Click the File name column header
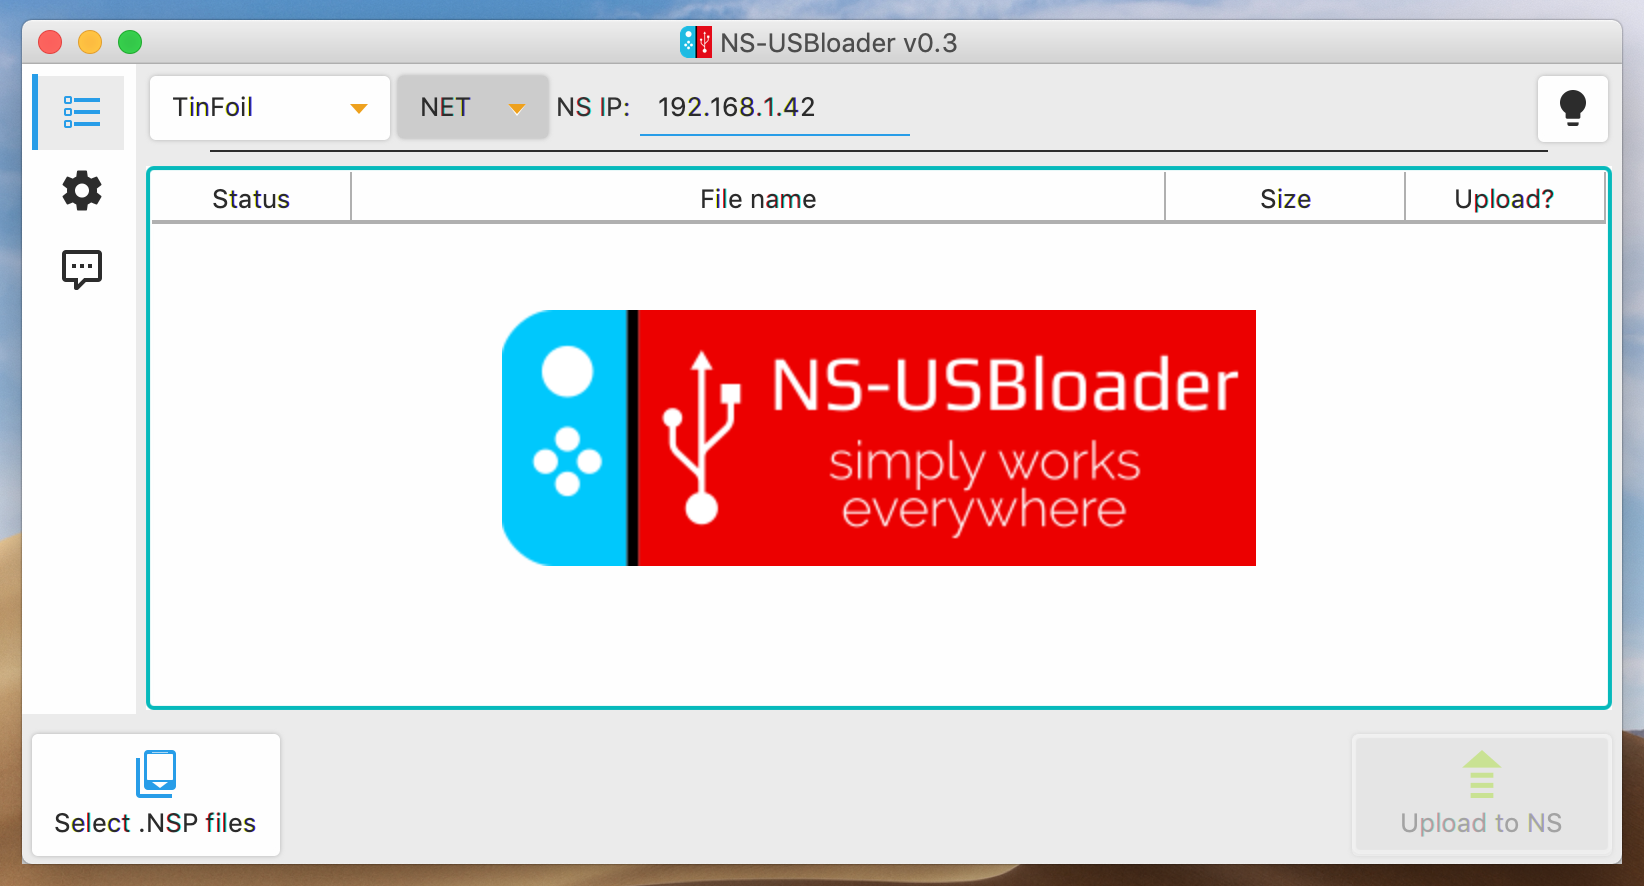 click(x=758, y=198)
